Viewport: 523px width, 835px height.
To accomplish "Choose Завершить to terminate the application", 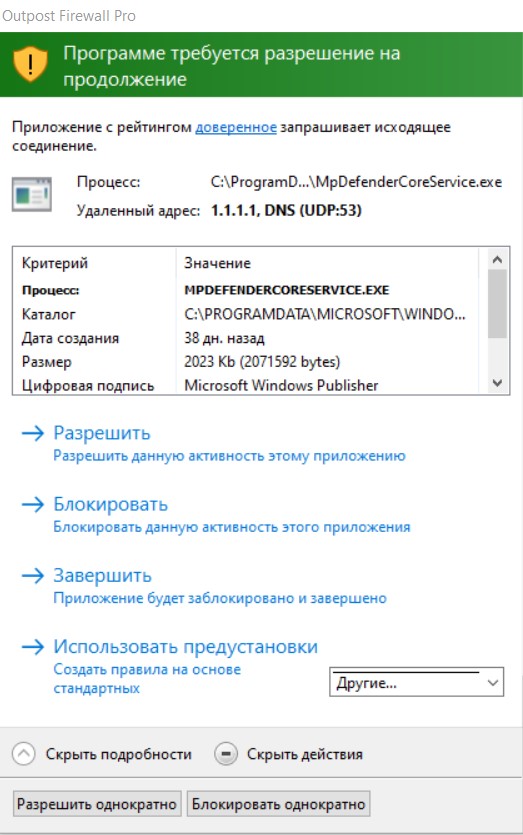I will [x=102, y=575].
